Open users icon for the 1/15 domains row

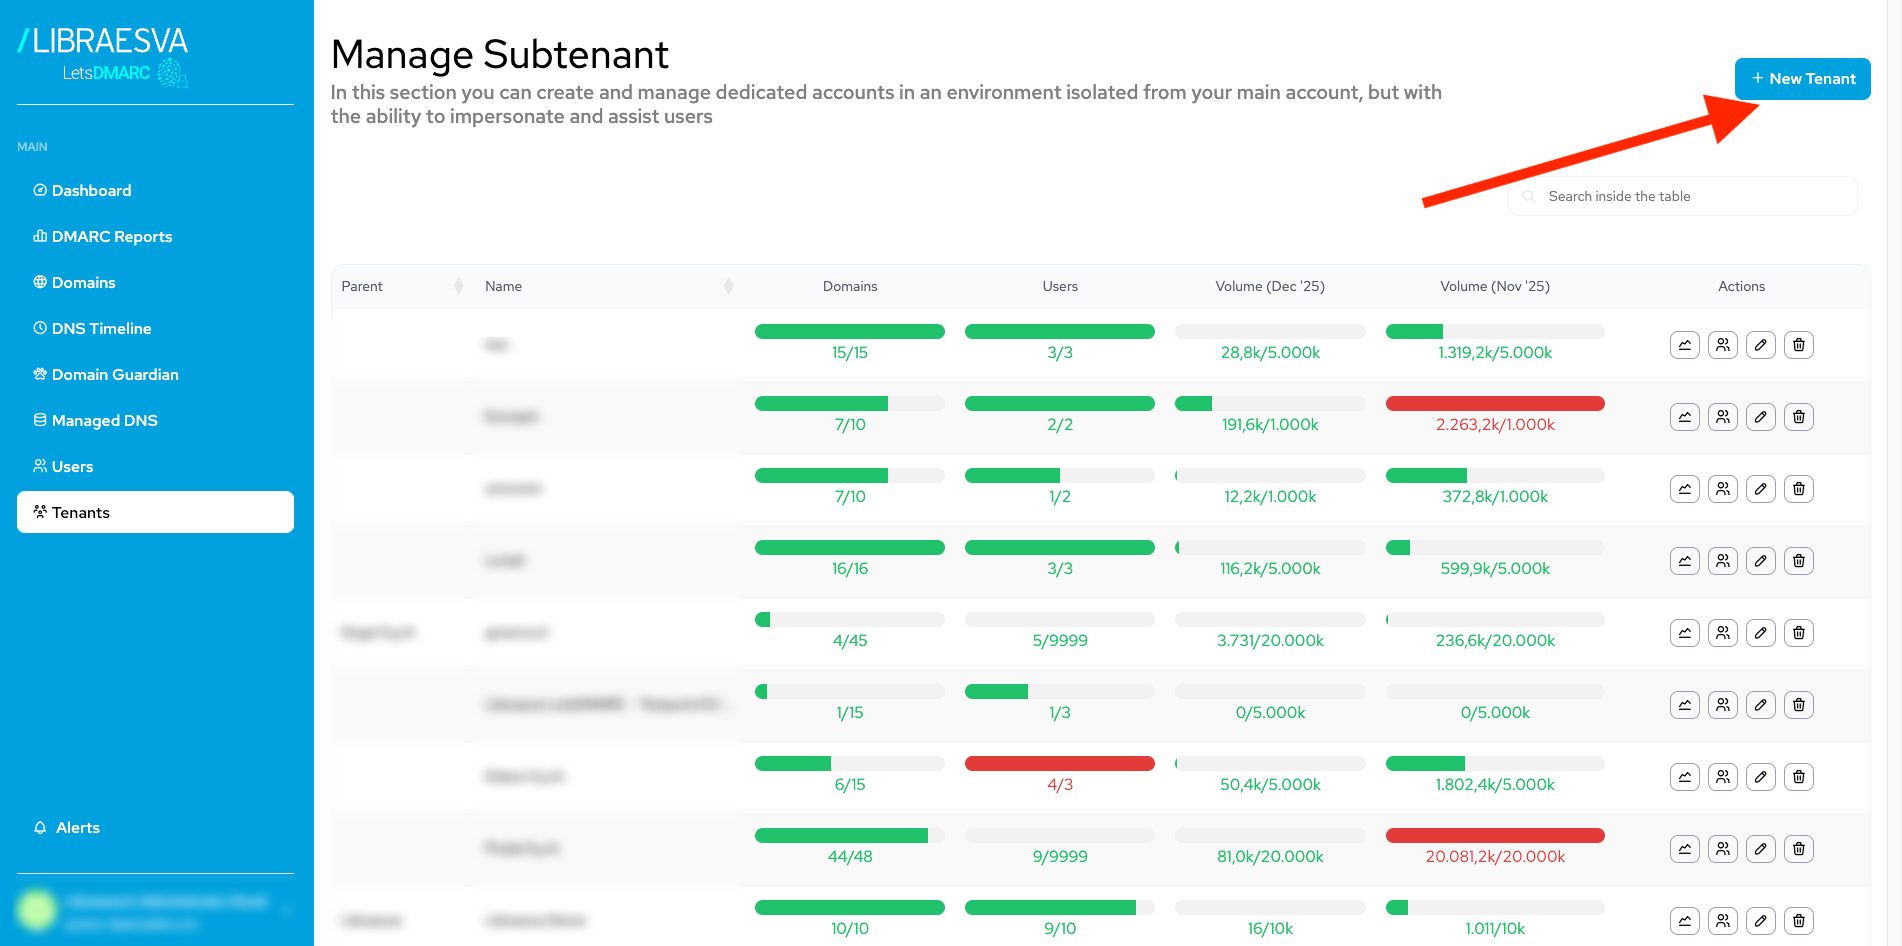[x=1723, y=705]
